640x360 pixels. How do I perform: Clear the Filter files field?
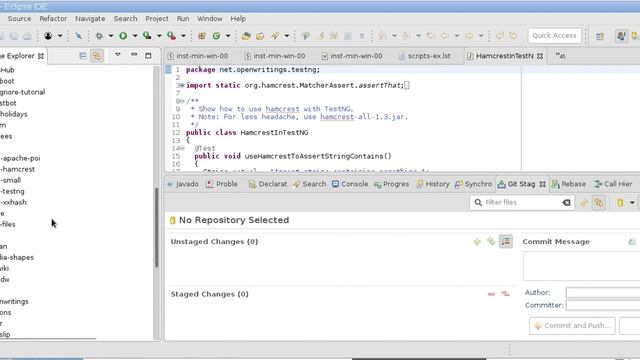tap(566, 202)
